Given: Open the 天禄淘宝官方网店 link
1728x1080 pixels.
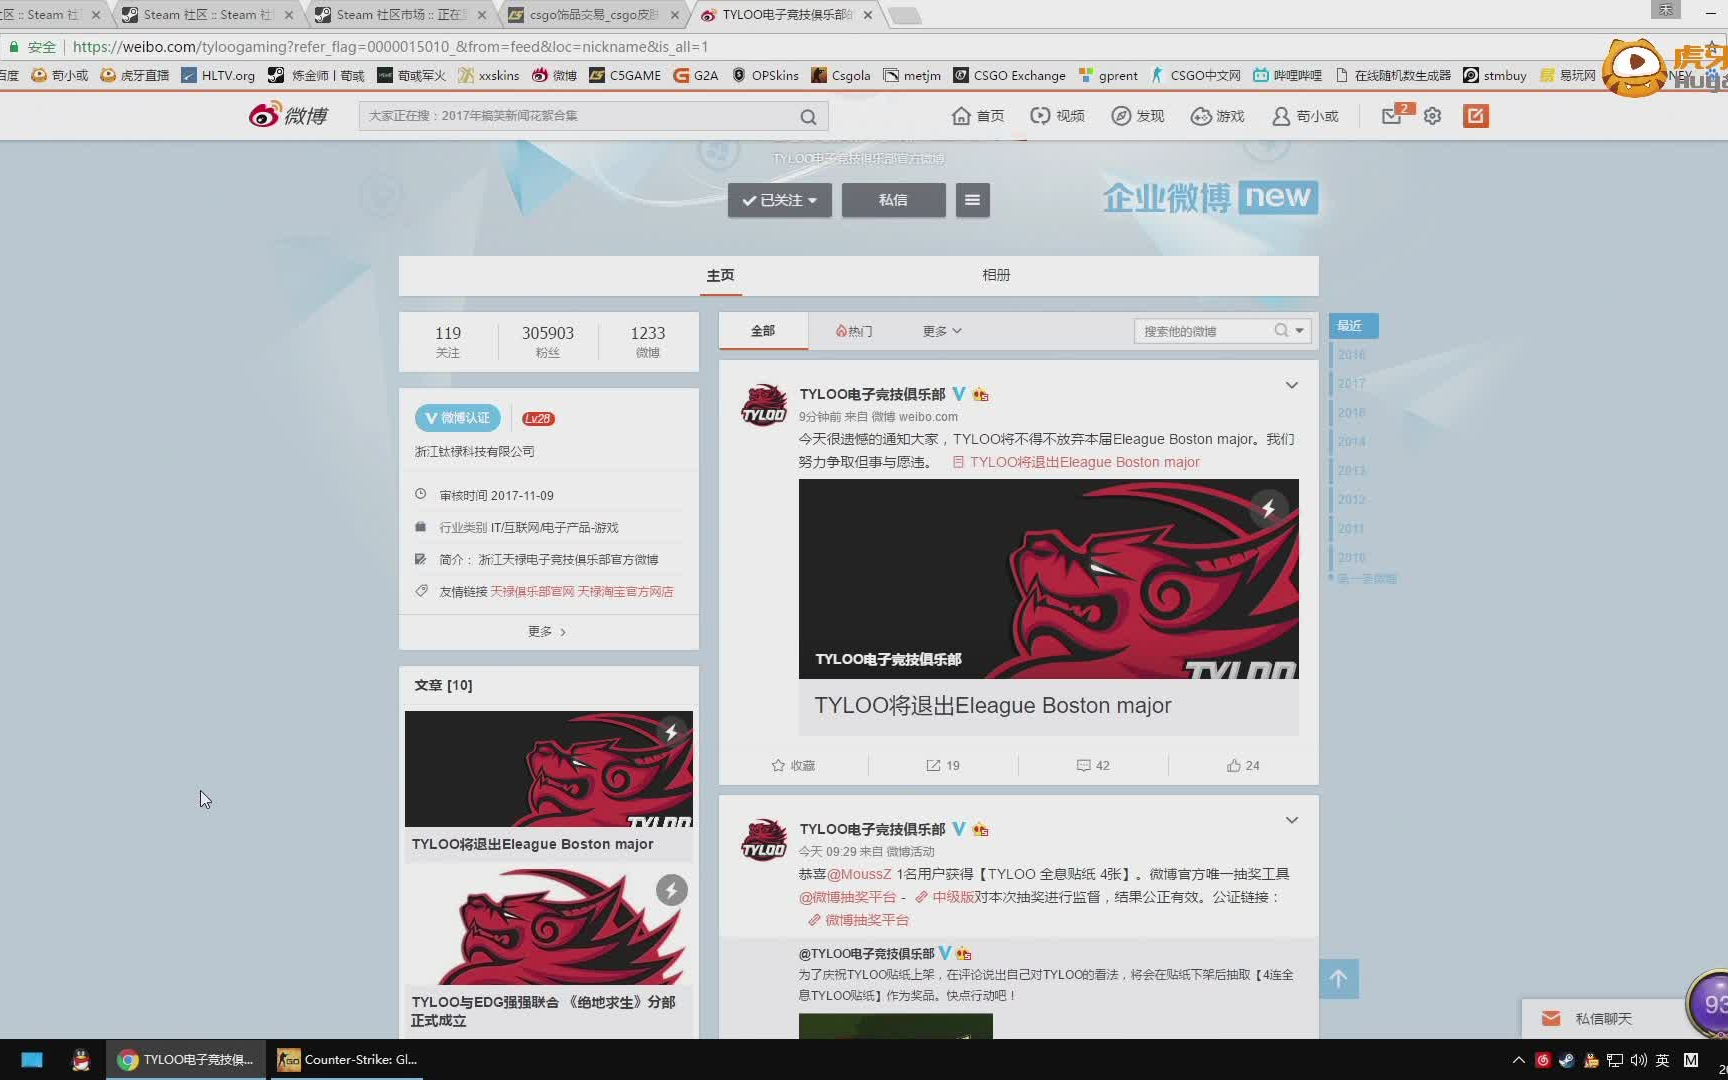Looking at the screenshot, I should tap(625, 591).
